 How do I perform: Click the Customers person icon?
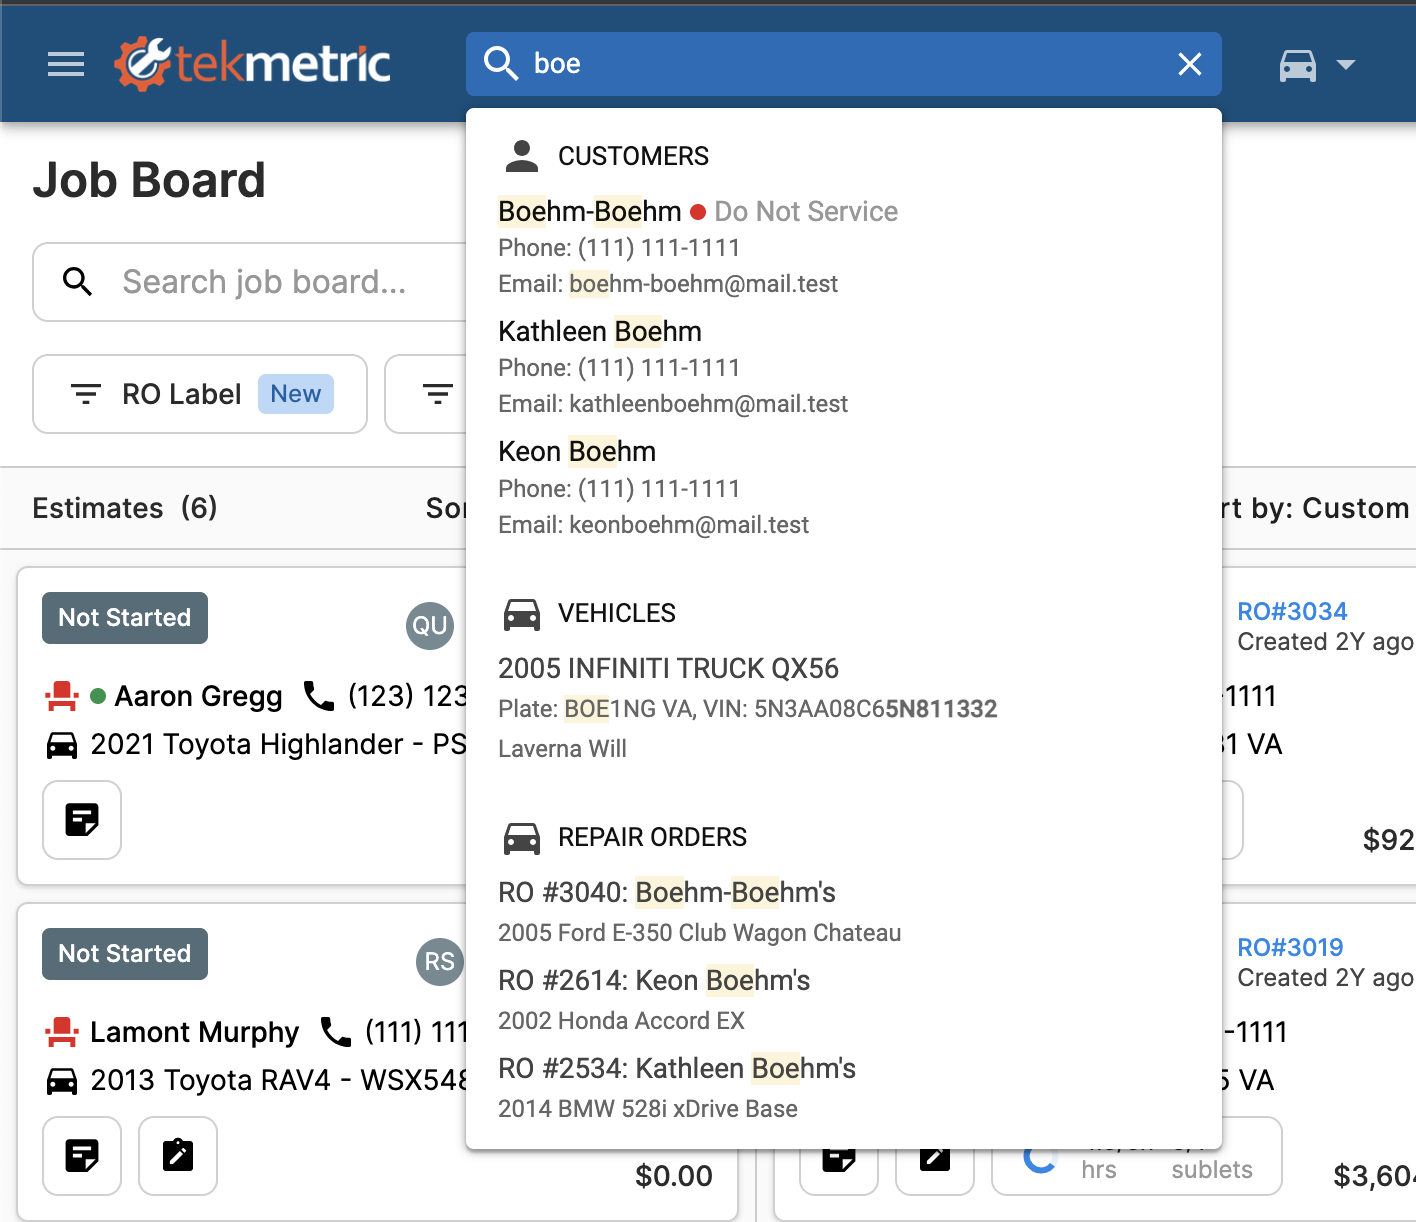521,155
